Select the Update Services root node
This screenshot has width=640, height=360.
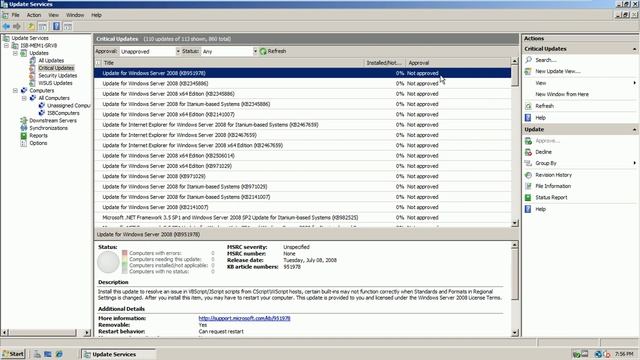(x=30, y=38)
